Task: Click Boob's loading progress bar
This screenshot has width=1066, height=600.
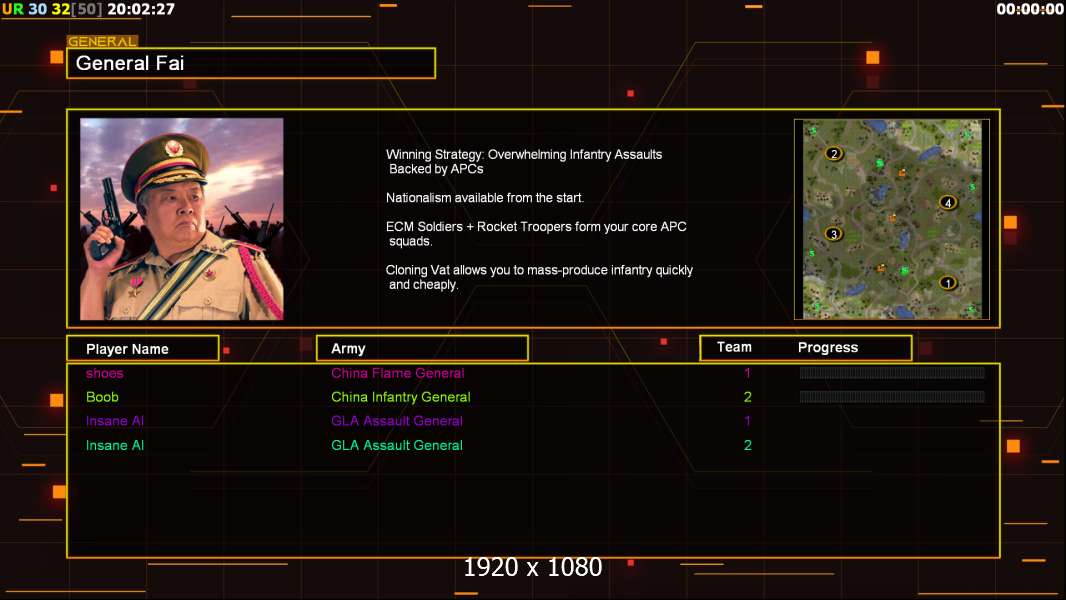Action: pyautogui.click(x=892, y=397)
